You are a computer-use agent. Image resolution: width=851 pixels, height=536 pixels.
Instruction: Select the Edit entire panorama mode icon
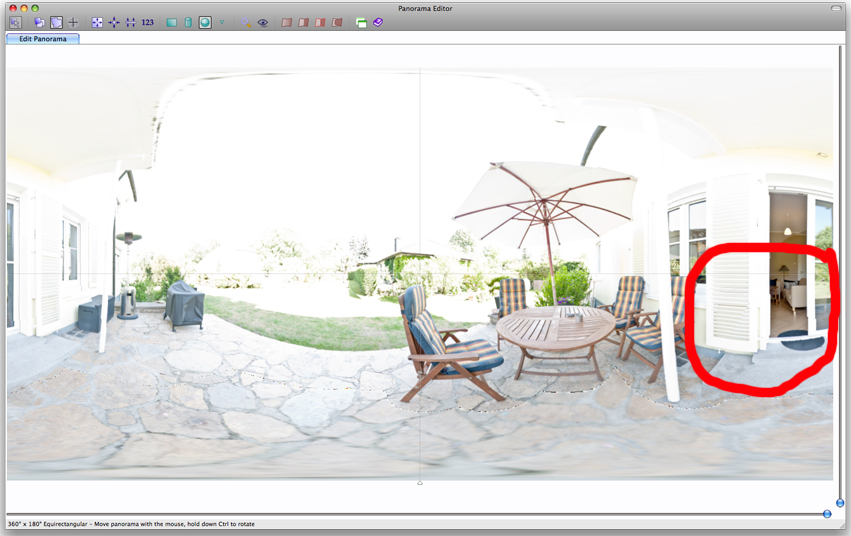pyautogui.click(x=39, y=22)
